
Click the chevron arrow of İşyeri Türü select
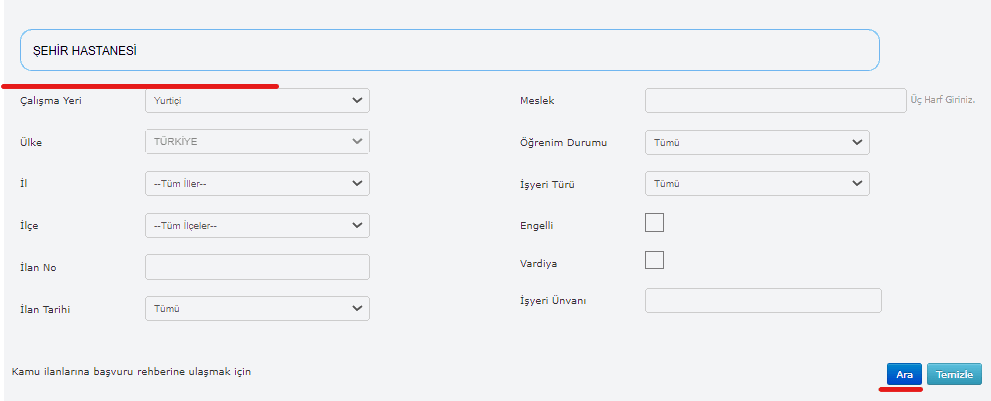[x=857, y=184]
